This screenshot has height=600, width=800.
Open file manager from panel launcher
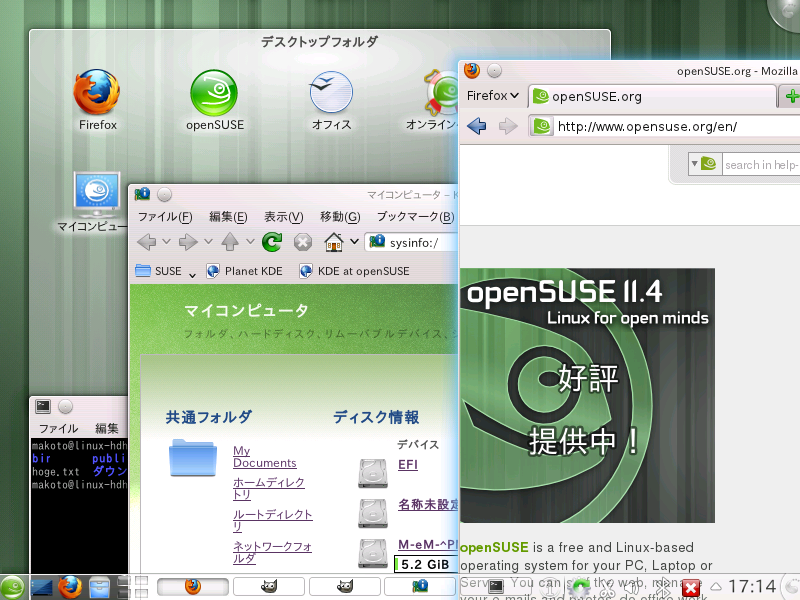click(99, 587)
